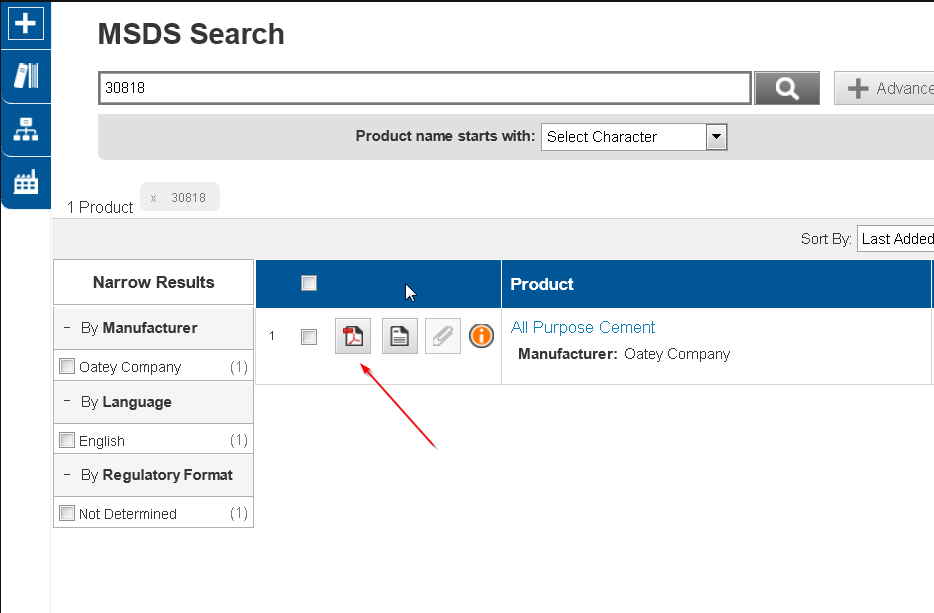This screenshot has height=613, width=934.
Task: Open the Sort By Last Added dropdown
Action: click(x=895, y=239)
